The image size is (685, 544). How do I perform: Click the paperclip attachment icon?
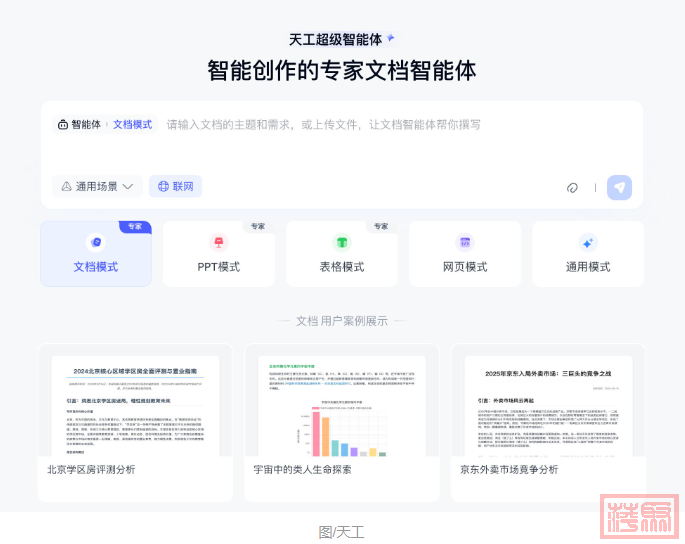(x=573, y=187)
